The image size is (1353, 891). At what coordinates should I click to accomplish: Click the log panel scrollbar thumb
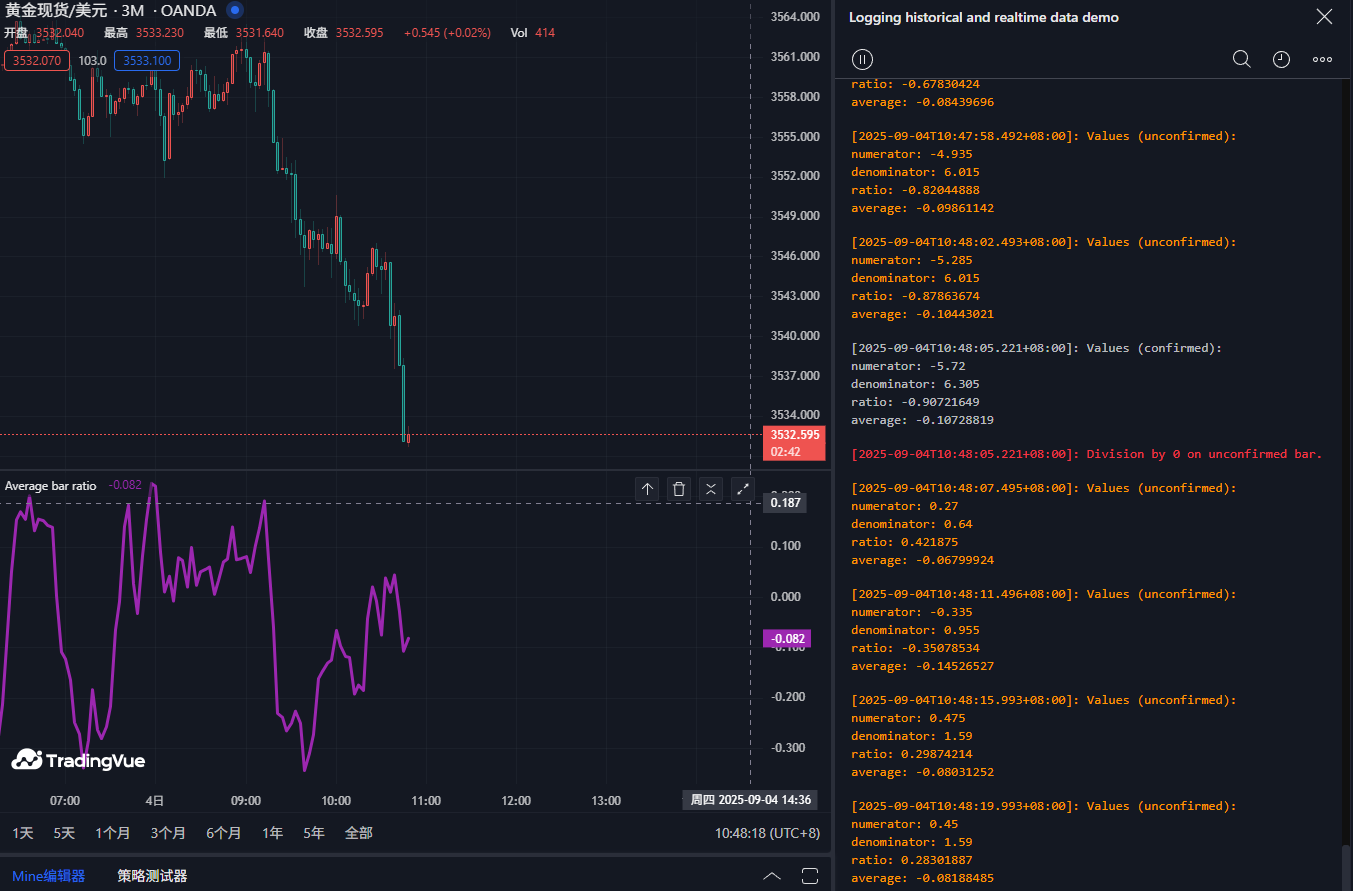[1345, 866]
